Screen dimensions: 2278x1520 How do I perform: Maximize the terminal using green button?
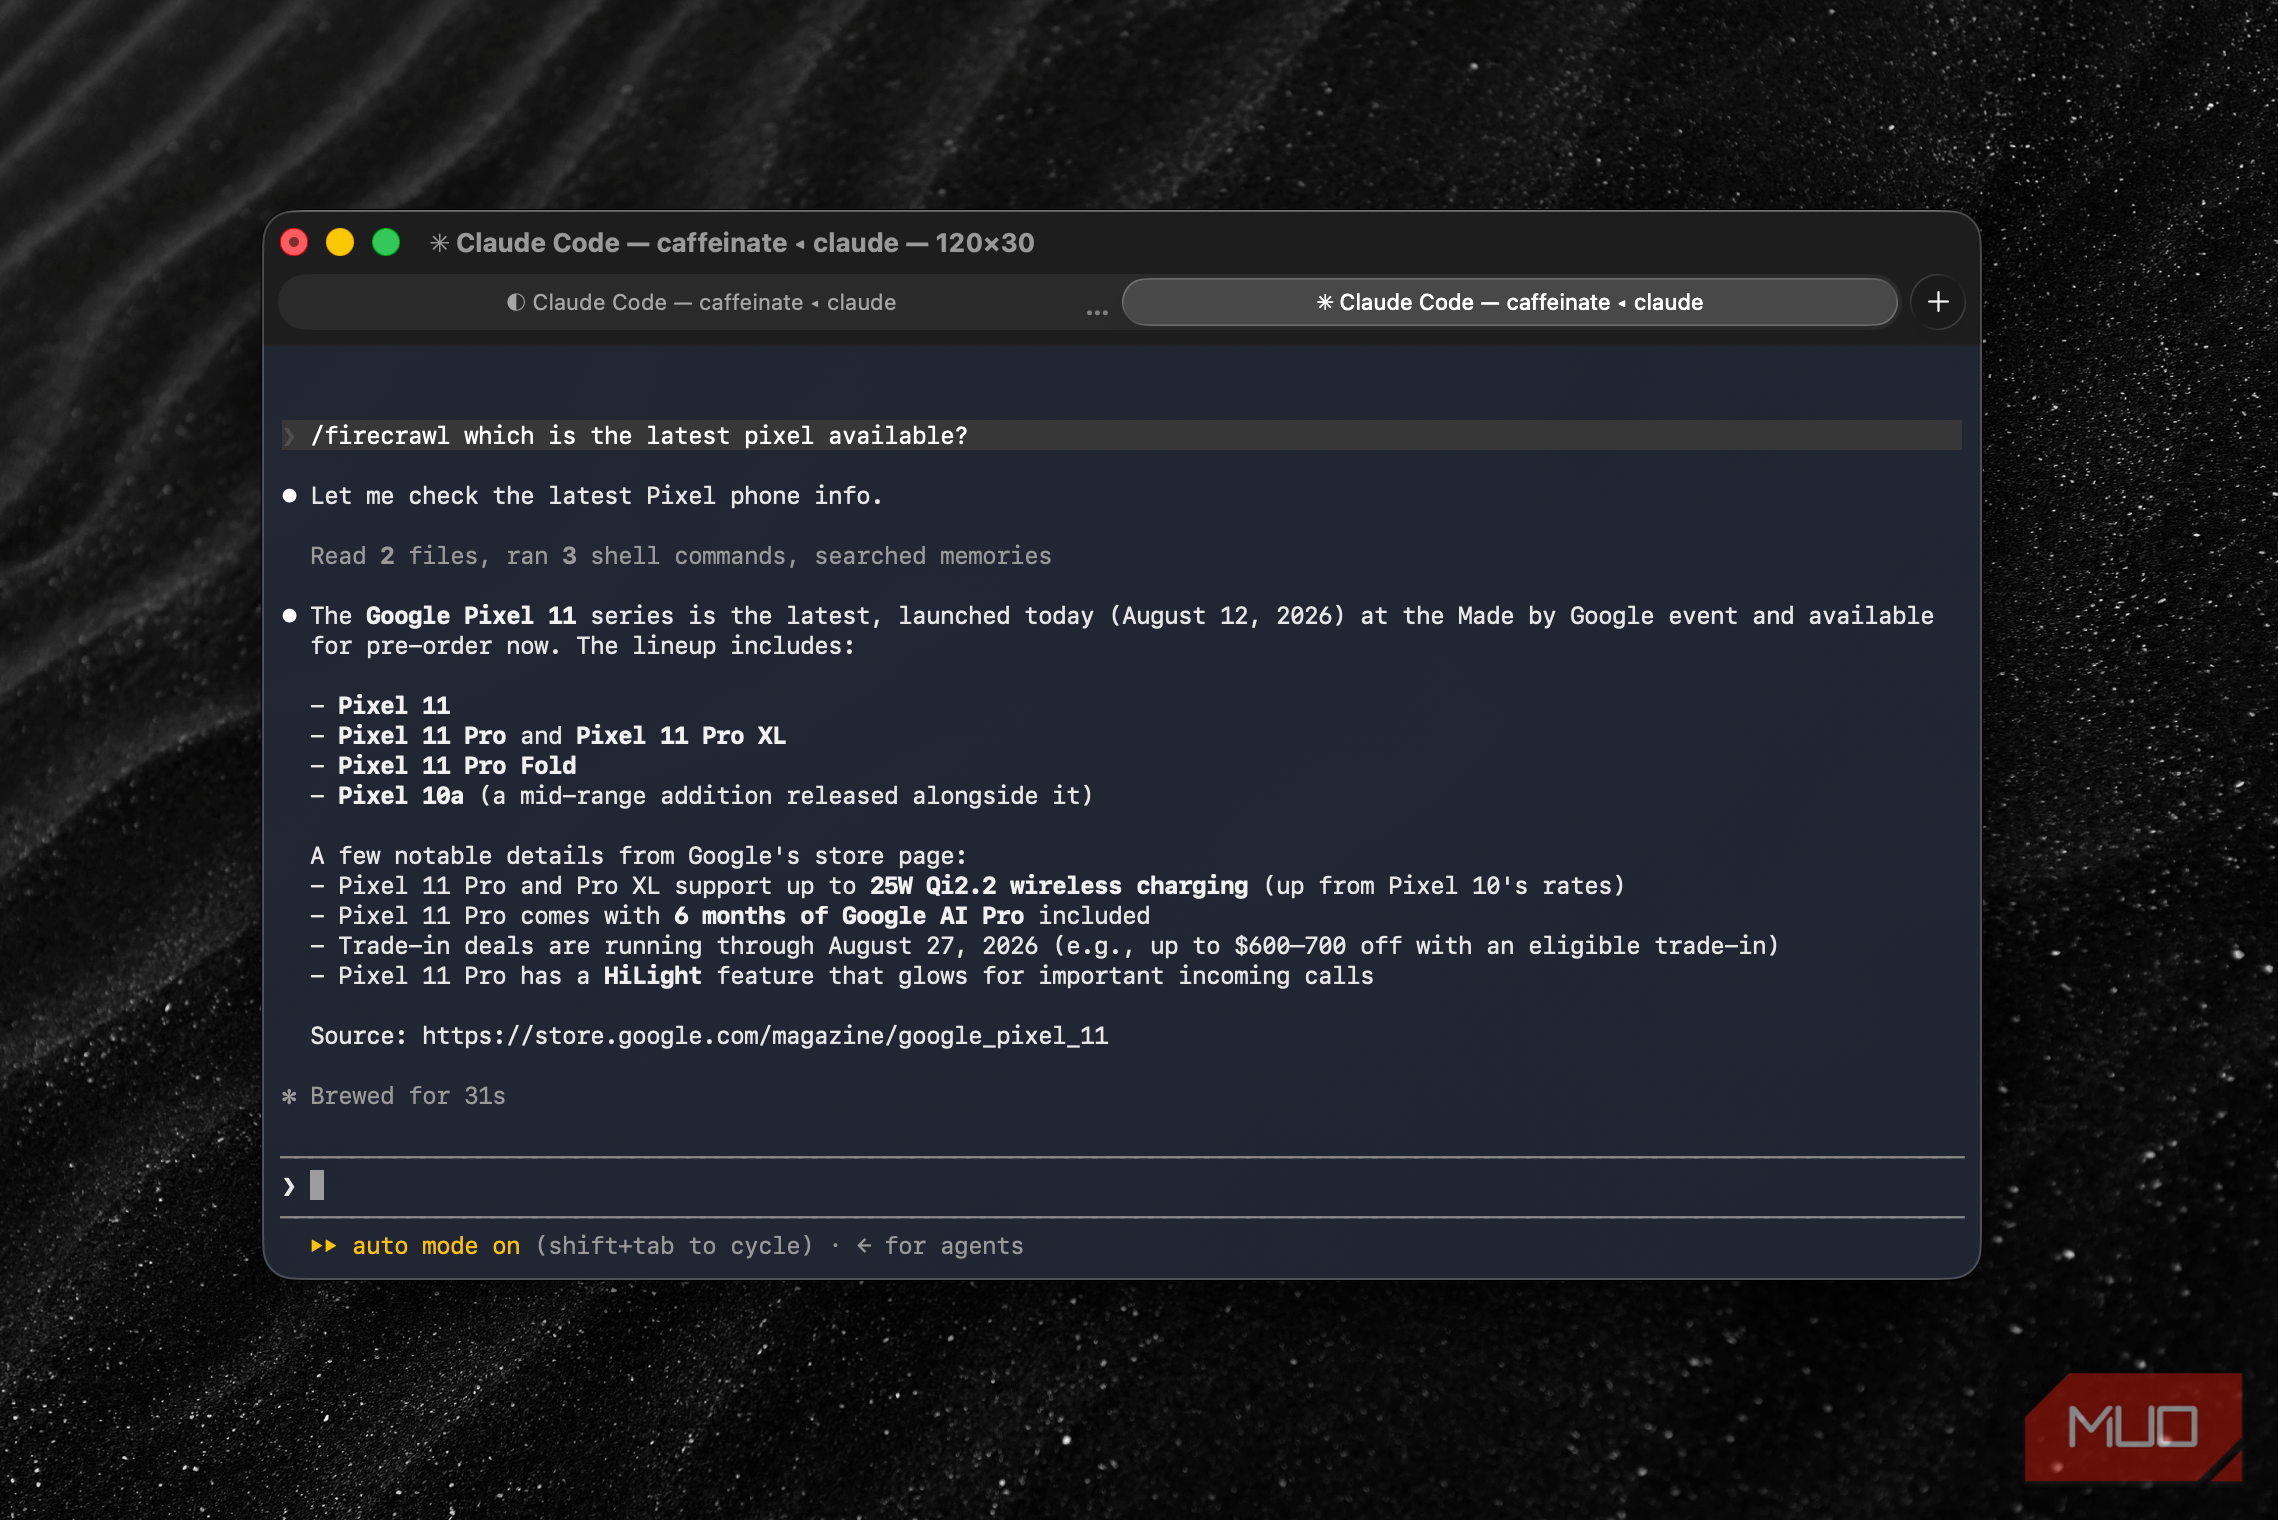[386, 243]
